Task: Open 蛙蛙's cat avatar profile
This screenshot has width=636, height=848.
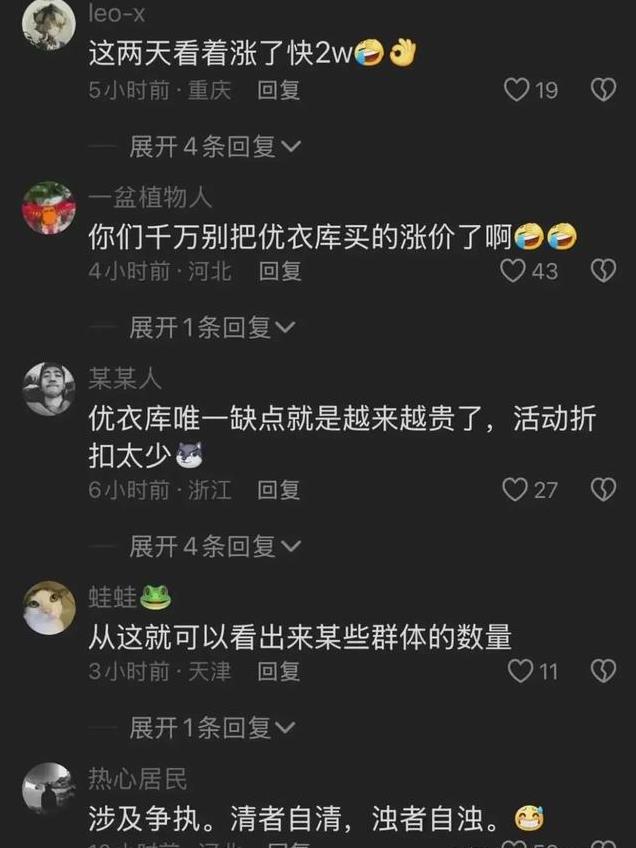Action: 49,607
